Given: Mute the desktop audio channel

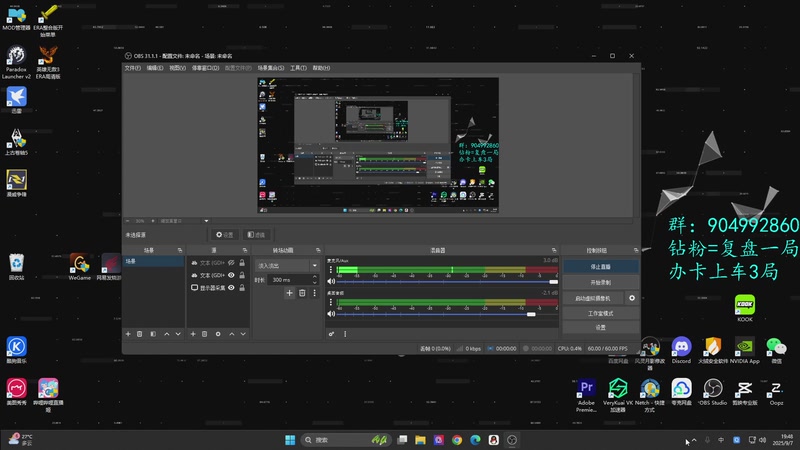Looking at the screenshot, I should pyautogui.click(x=331, y=314).
